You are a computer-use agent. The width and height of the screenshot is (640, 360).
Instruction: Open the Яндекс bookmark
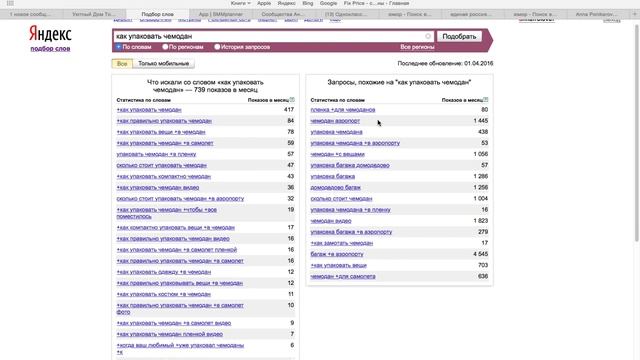tap(287, 3)
